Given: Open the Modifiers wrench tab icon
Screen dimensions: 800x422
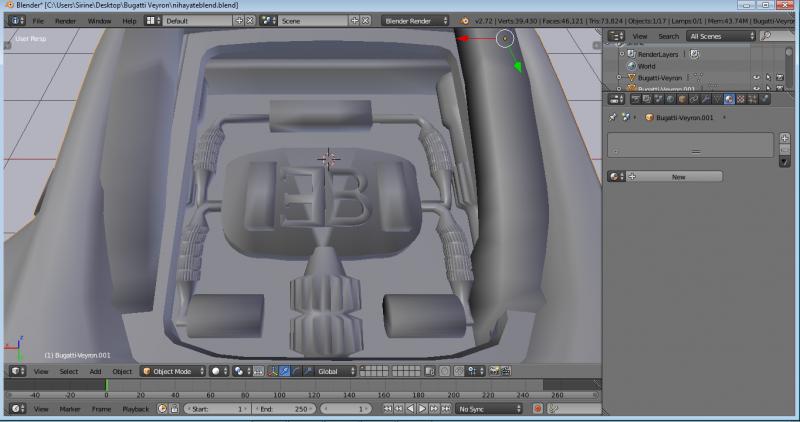Looking at the screenshot, I should pyautogui.click(x=706, y=98).
